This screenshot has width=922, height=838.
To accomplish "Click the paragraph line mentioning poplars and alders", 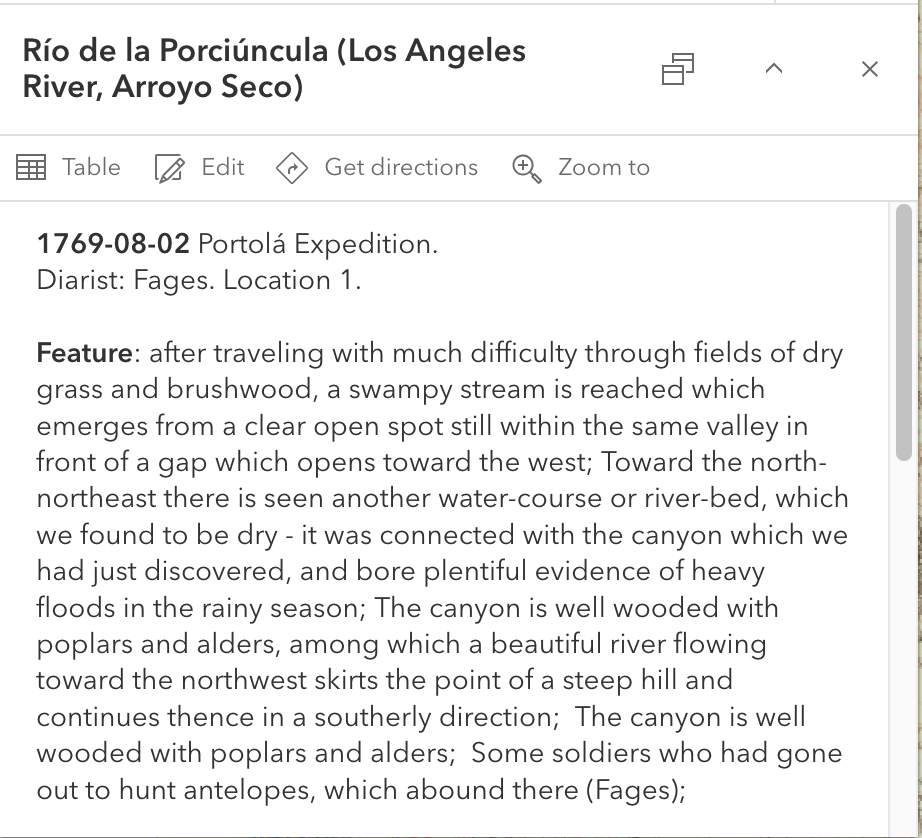I will pos(401,644).
